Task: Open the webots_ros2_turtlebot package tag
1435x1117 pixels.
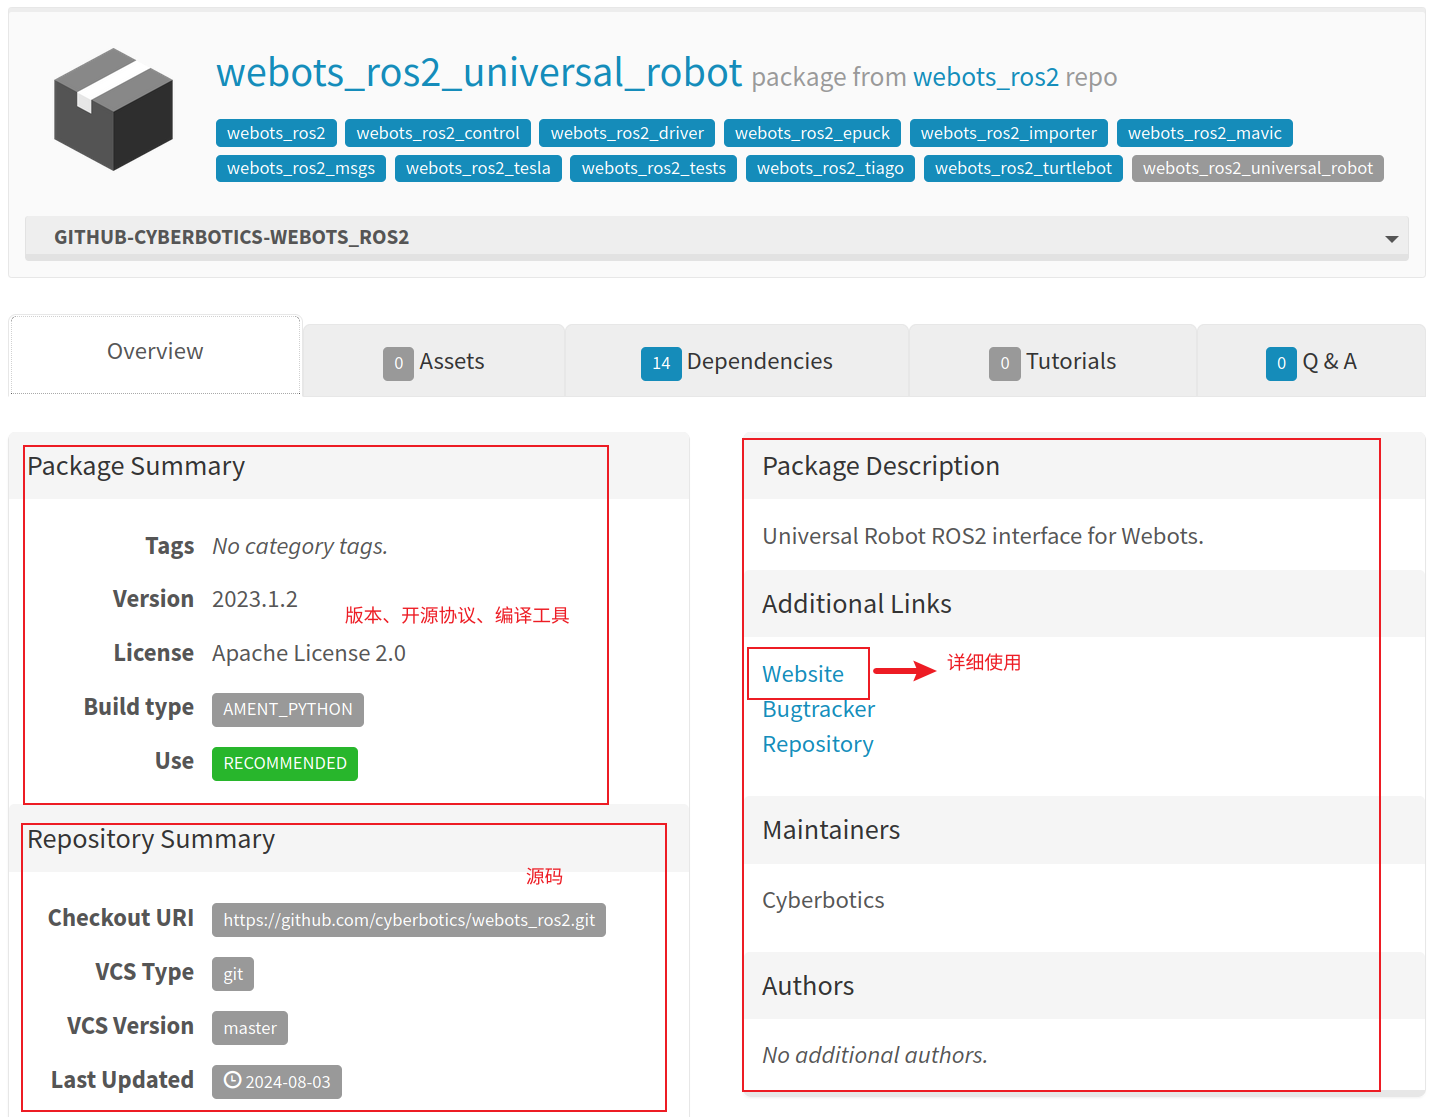Action: (1023, 168)
